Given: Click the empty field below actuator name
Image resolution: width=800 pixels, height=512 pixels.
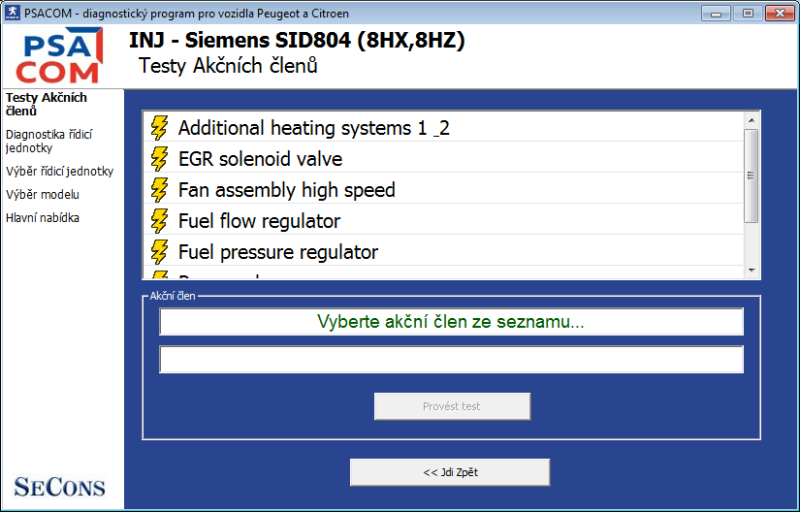Looking at the screenshot, I should pyautogui.click(x=451, y=359).
